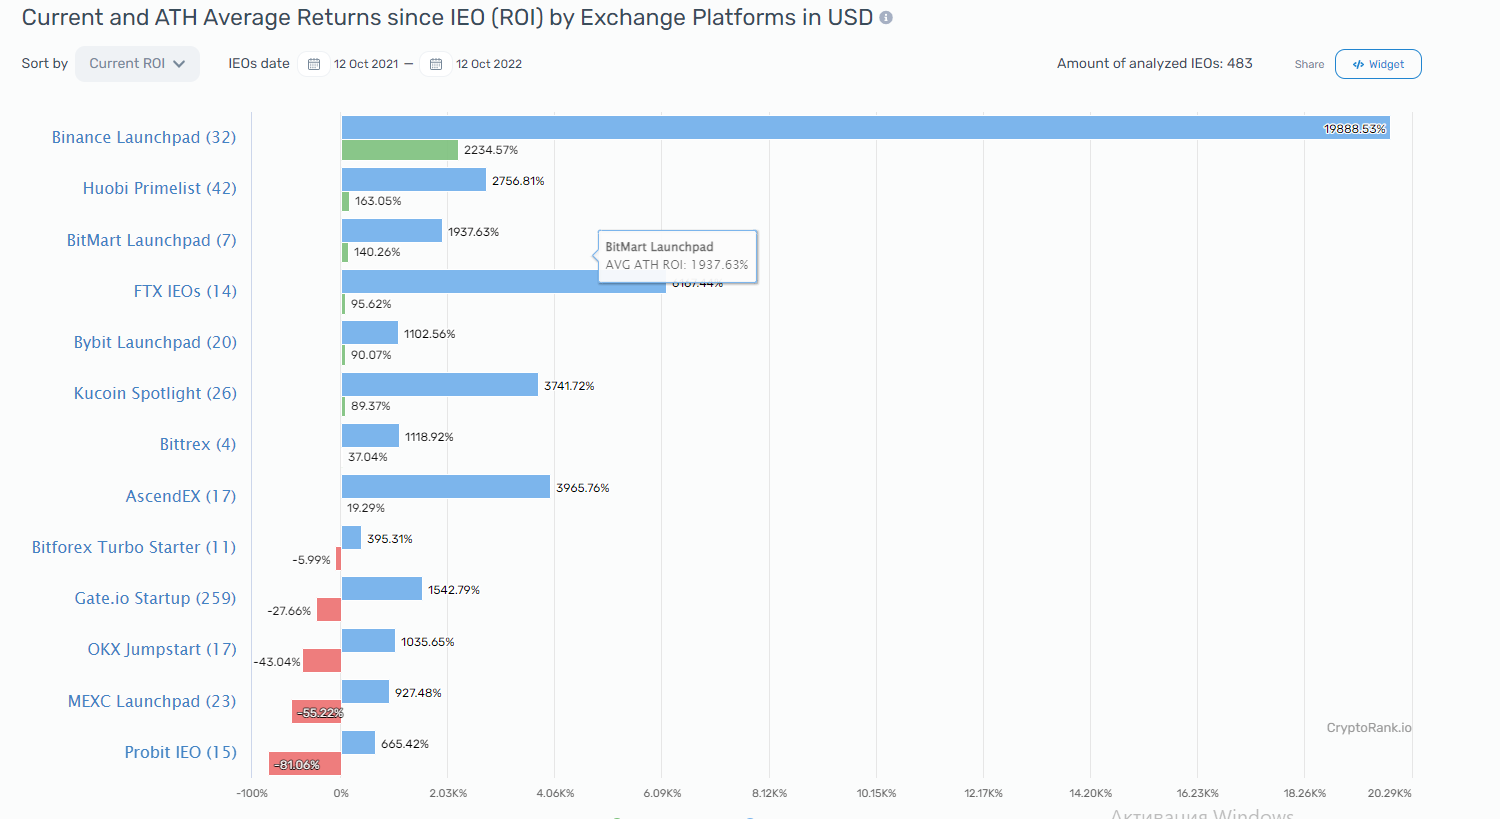Open OKX Jumpstart (17) link
Viewport: 1500px width, 819px height.
(x=162, y=650)
